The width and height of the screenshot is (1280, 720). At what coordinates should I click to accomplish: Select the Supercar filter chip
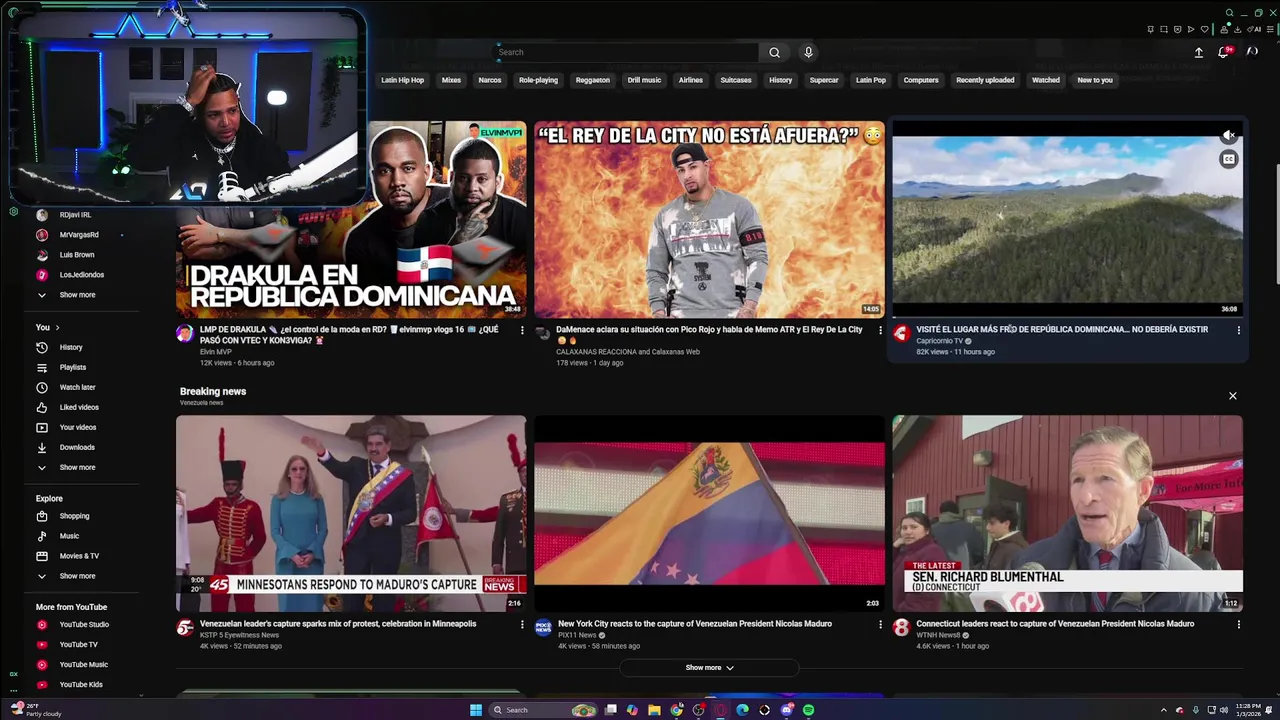click(x=824, y=80)
